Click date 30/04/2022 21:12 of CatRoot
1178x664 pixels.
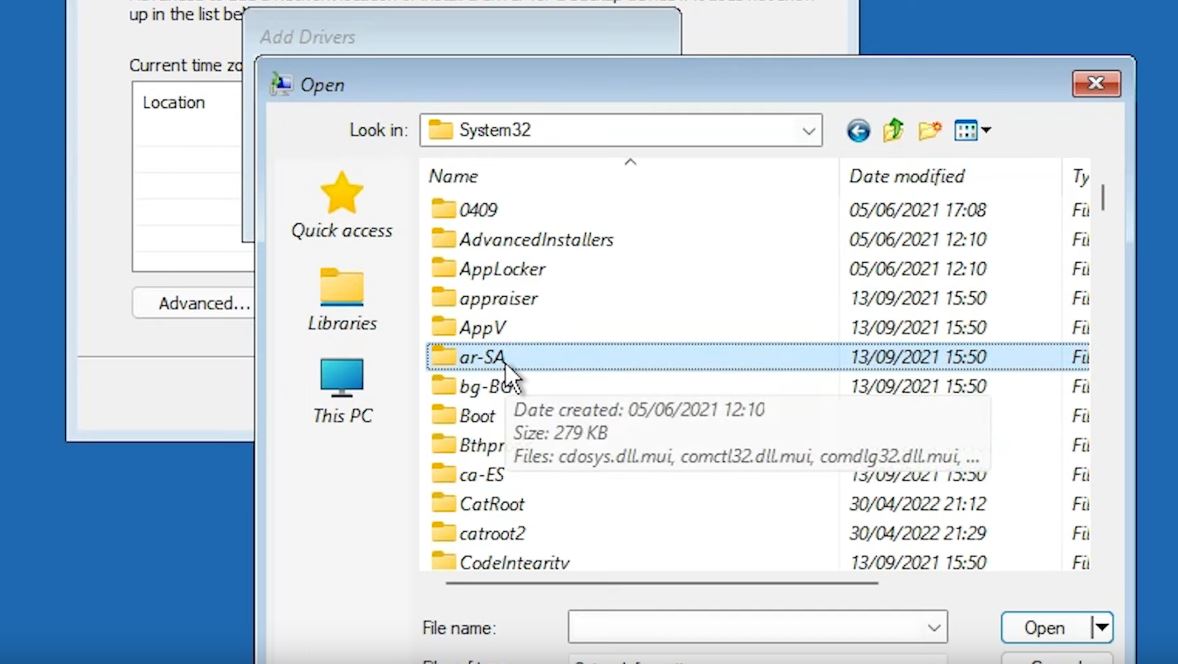[917, 504]
